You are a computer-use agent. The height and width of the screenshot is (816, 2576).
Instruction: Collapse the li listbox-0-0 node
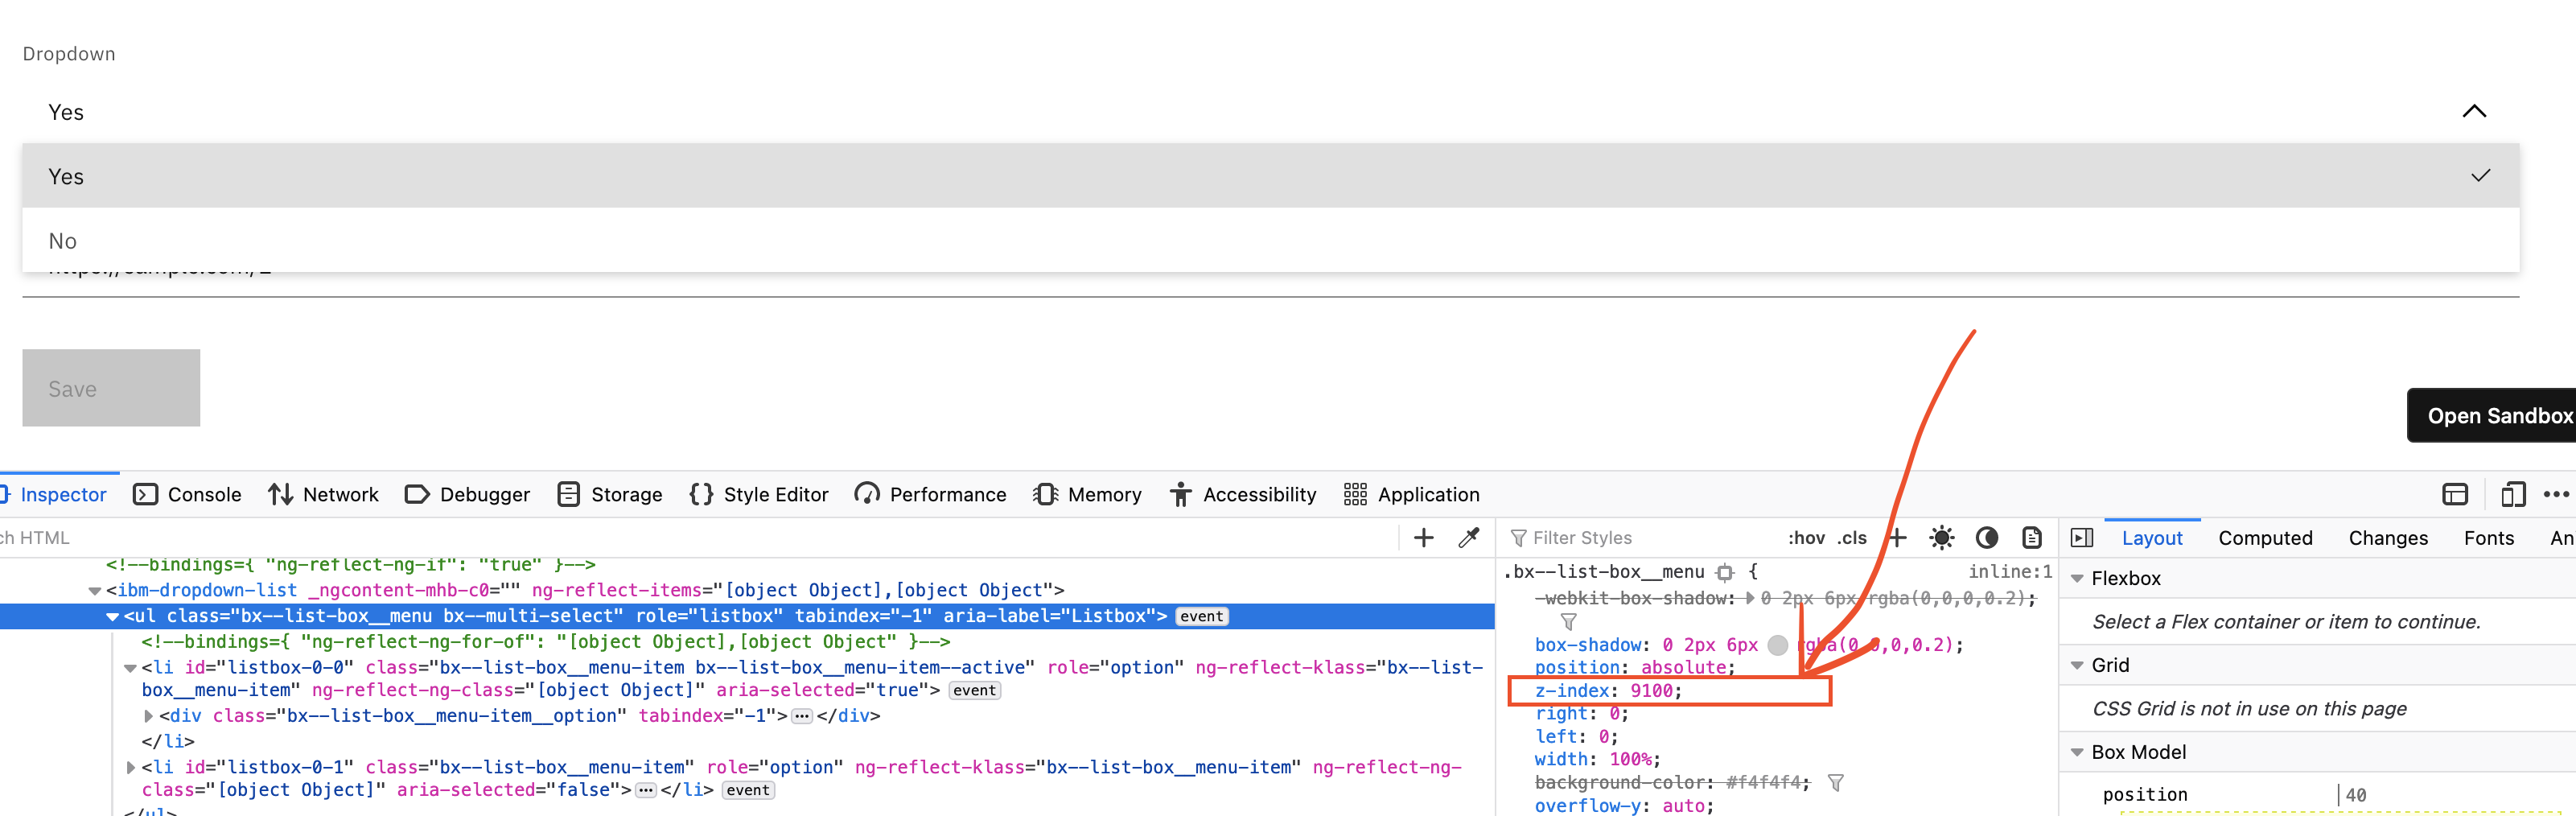[131, 668]
